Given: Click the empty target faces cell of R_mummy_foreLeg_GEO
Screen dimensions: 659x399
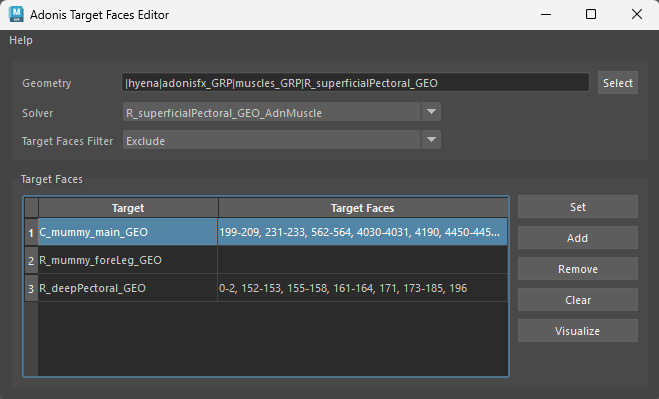Looking at the screenshot, I should (x=363, y=260).
